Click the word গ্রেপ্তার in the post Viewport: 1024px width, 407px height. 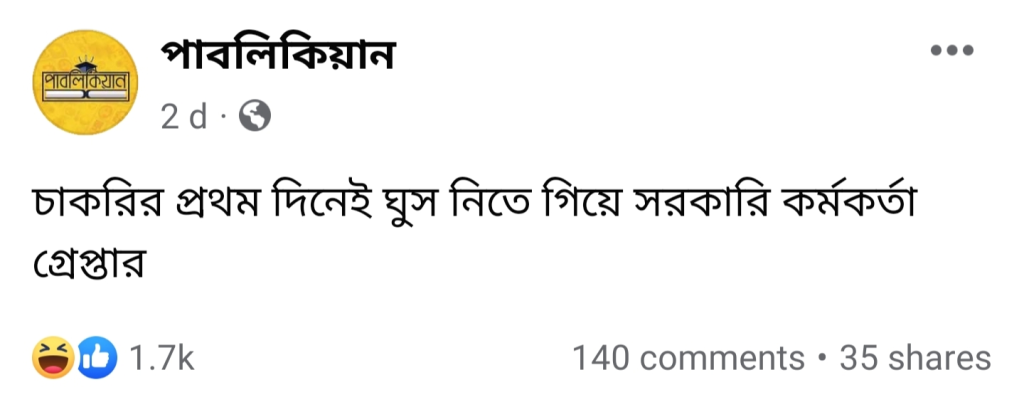pyautogui.click(x=88, y=263)
